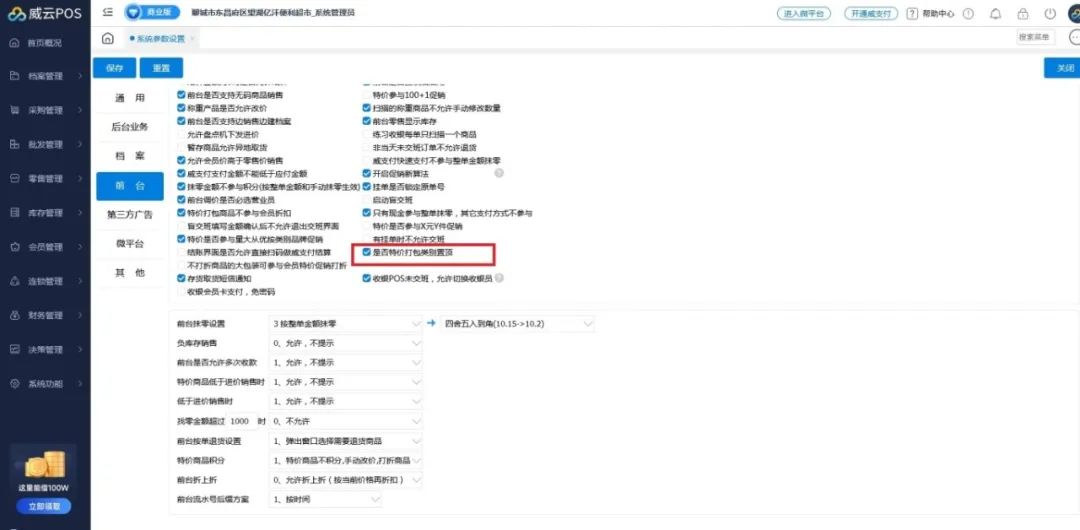This screenshot has height=530, width=1080.
Task: Enable 收银会员卡支付，免密码 checkbox
Action: 181,292
